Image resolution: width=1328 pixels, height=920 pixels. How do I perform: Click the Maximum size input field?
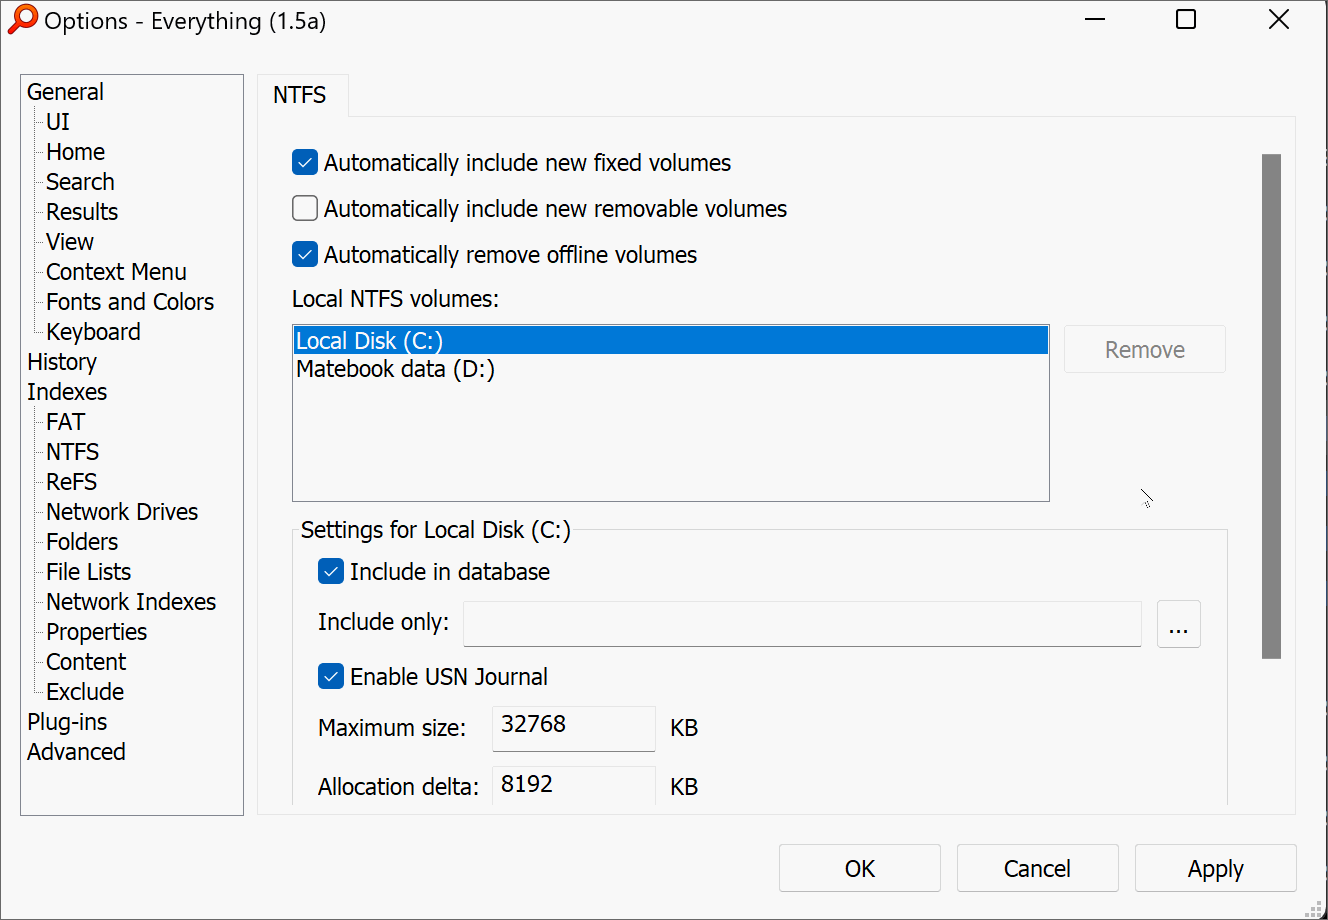(x=574, y=728)
